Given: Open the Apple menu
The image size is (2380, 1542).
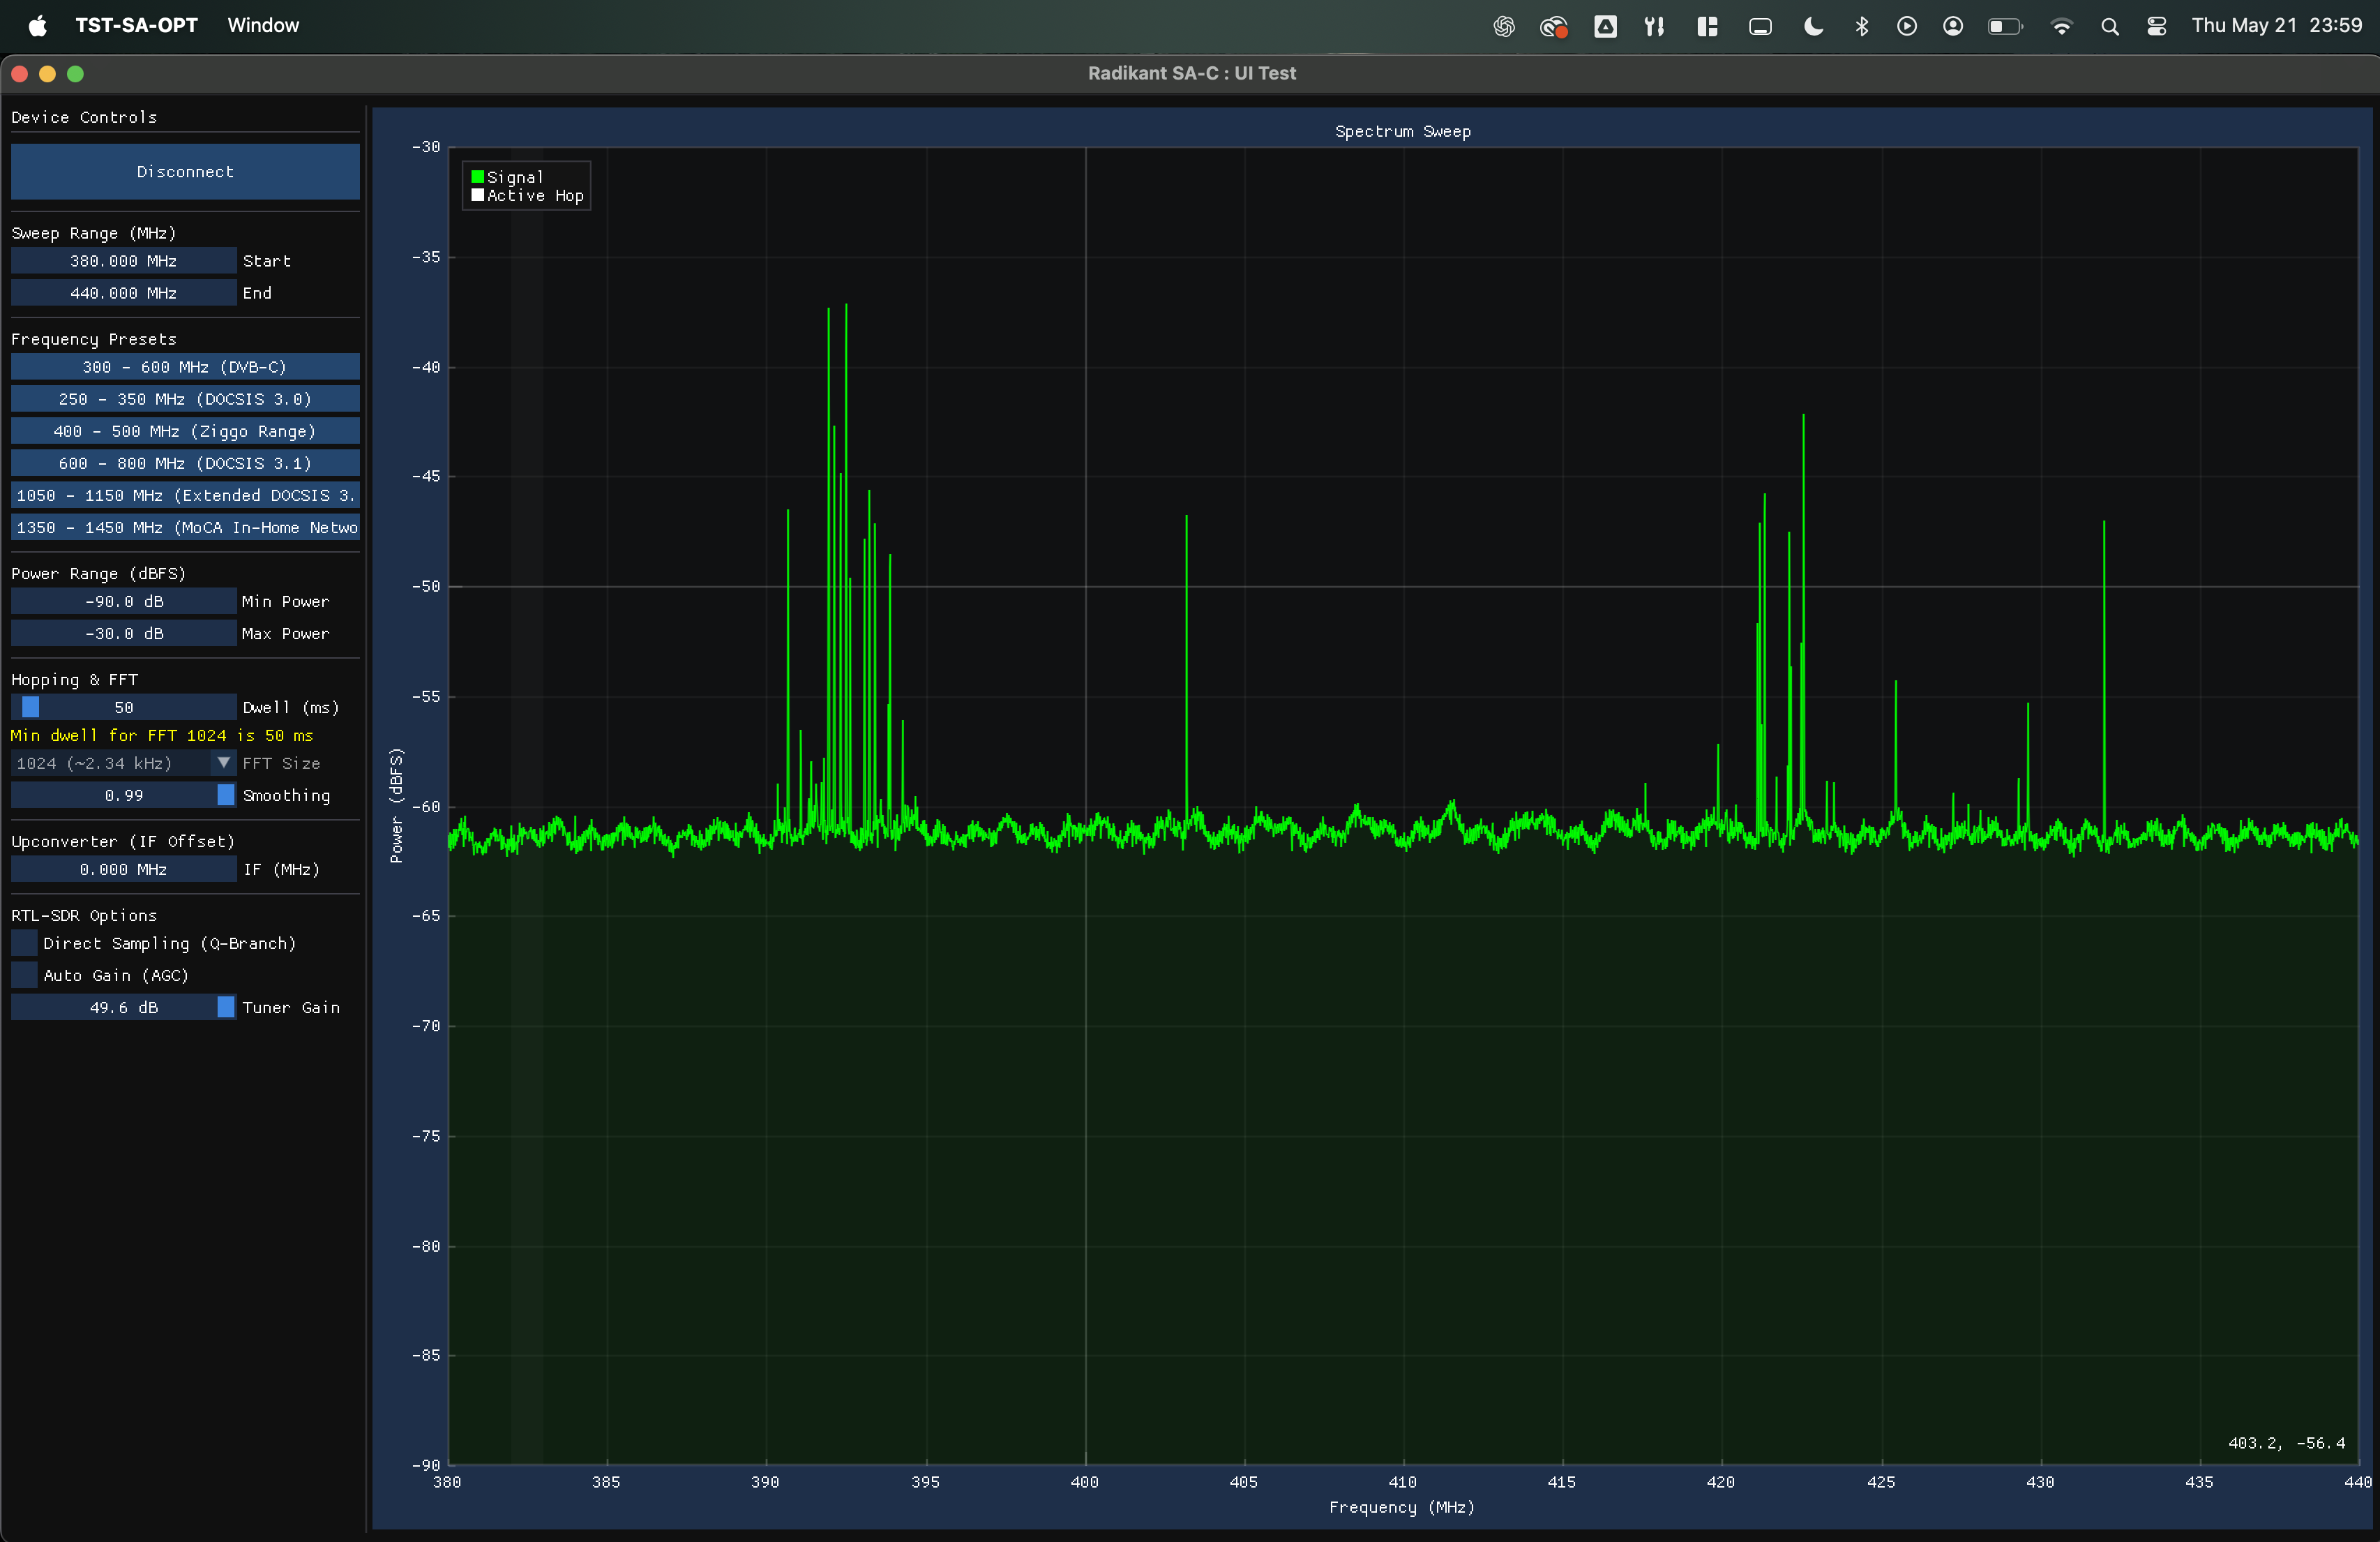Looking at the screenshot, I should click(x=37, y=26).
